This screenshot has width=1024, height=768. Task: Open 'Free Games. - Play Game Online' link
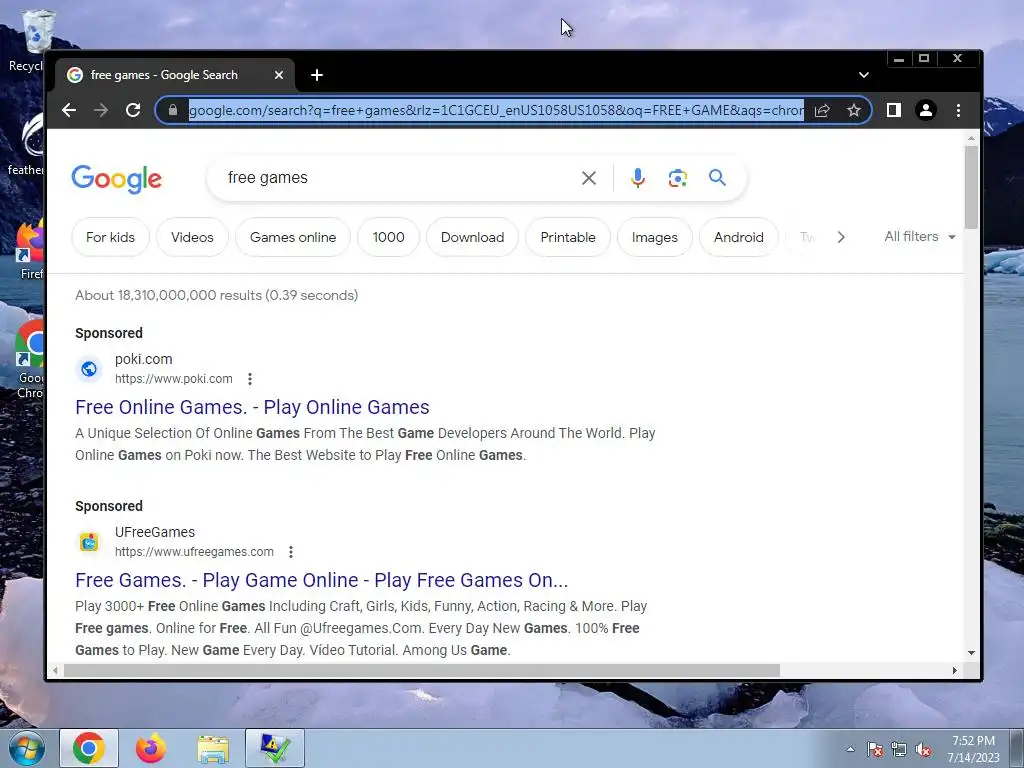[x=321, y=580]
